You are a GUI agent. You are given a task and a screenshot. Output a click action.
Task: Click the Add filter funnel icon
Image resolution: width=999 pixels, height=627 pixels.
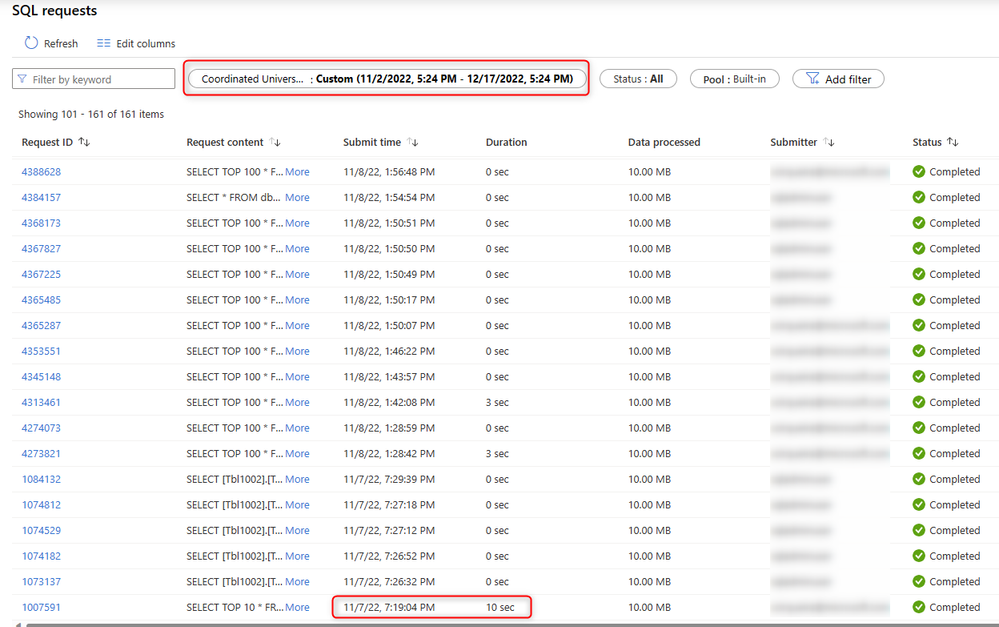812,78
